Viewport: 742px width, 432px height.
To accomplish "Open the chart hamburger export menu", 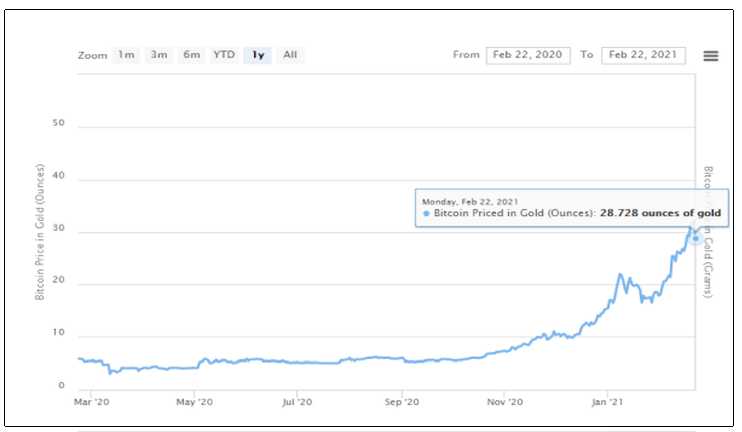I will point(710,56).
